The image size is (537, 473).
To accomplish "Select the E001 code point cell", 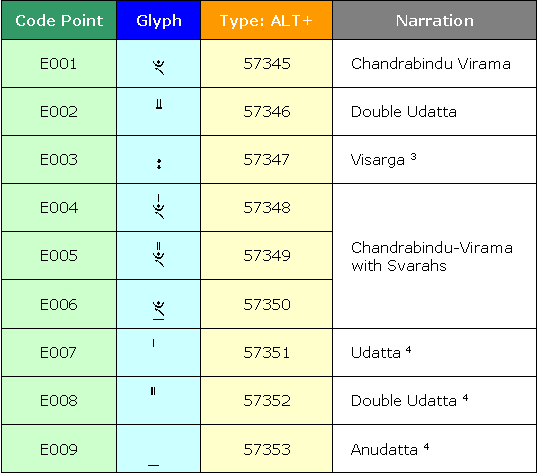I will [59, 64].
